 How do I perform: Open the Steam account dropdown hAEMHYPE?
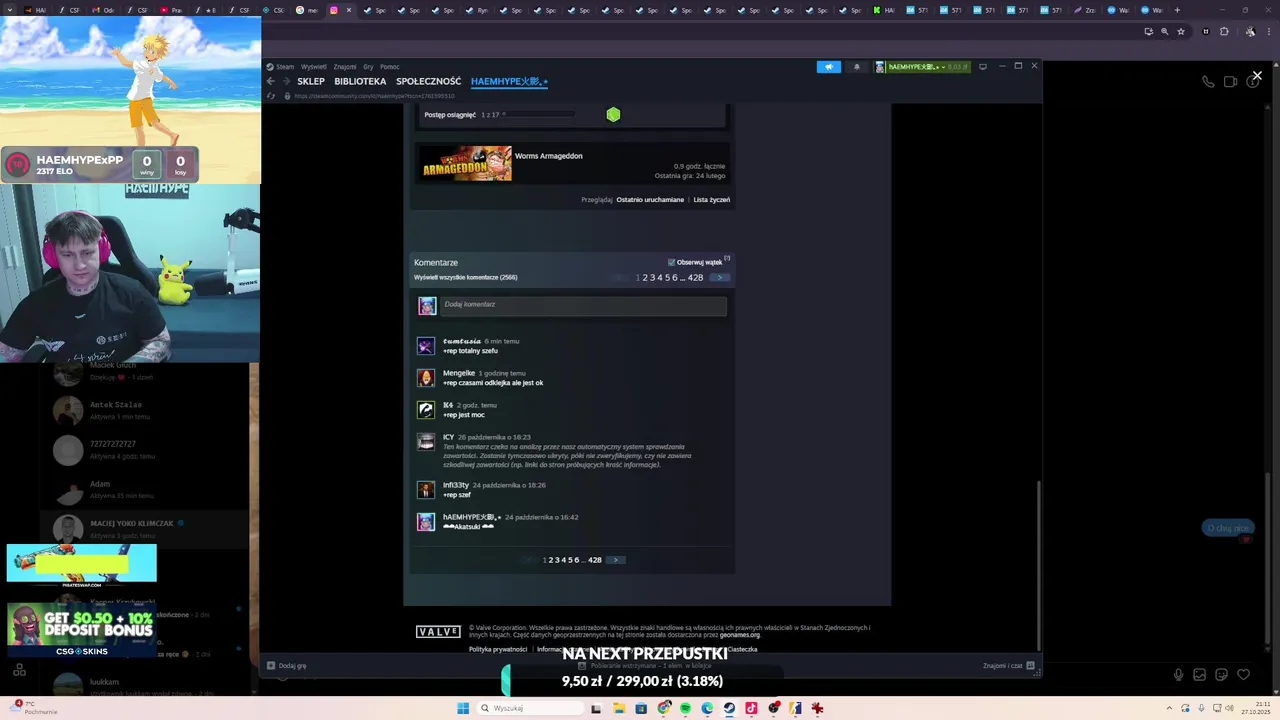(922, 67)
